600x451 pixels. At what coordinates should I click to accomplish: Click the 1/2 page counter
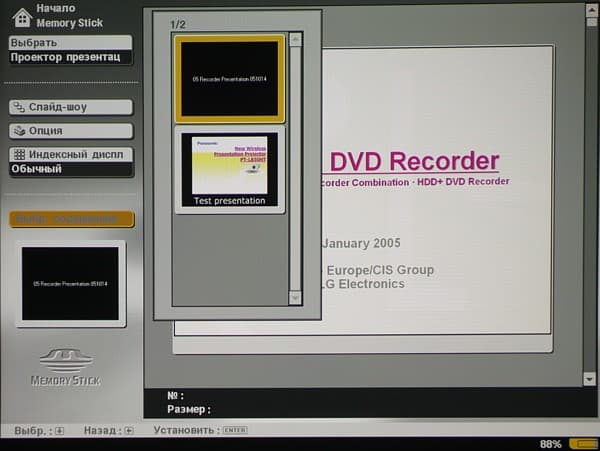178,25
